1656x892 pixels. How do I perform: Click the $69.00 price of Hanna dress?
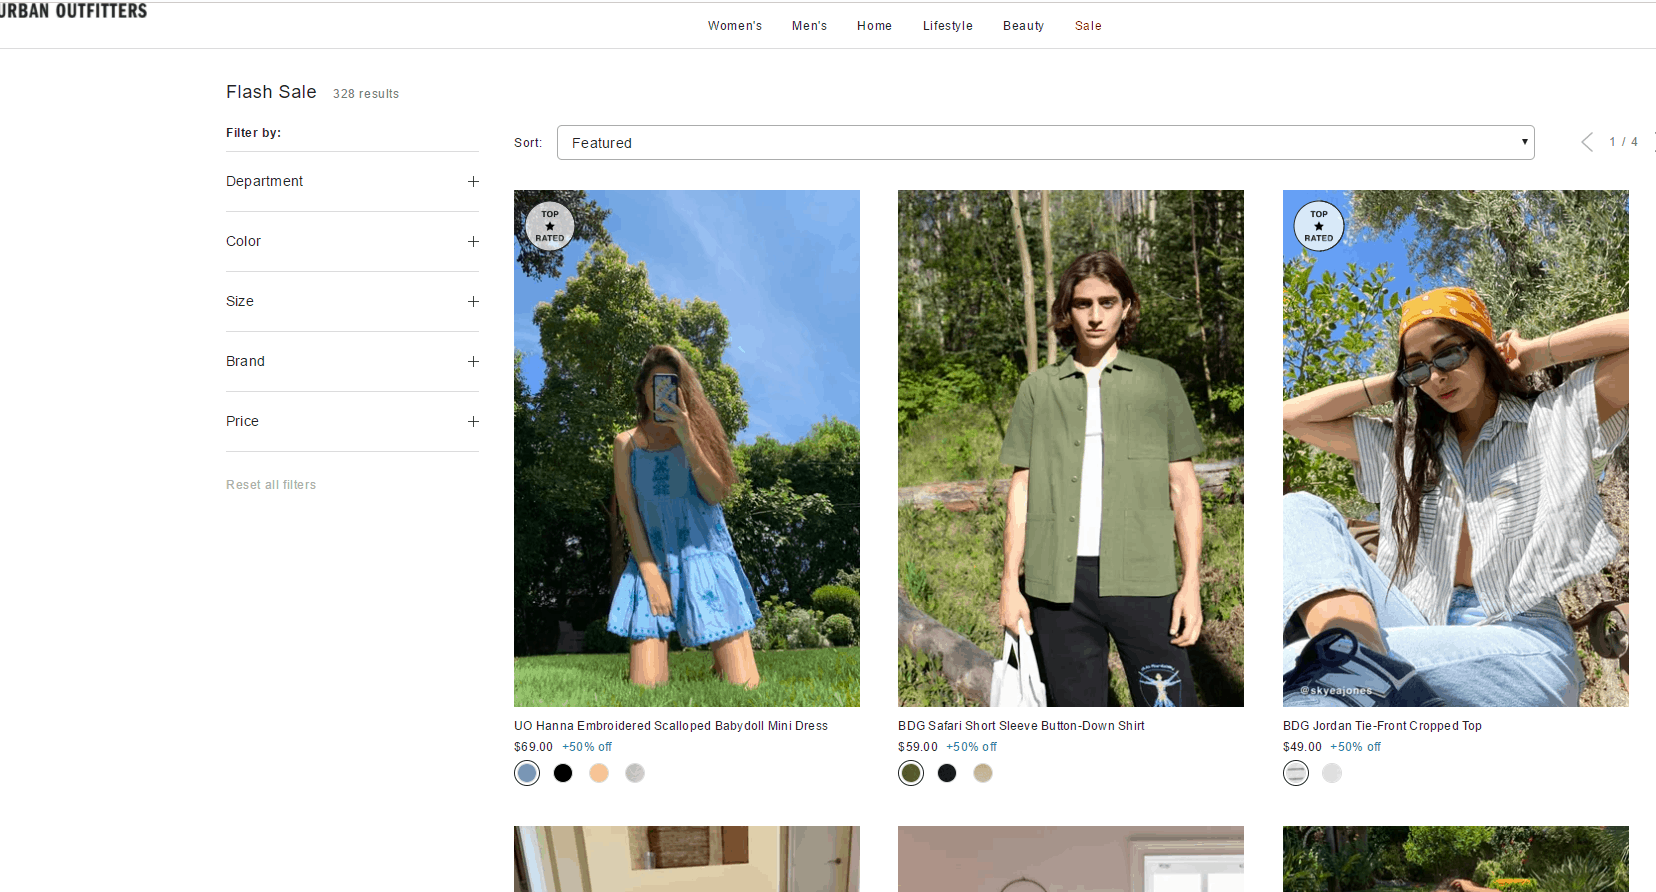[x=533, y=747]
